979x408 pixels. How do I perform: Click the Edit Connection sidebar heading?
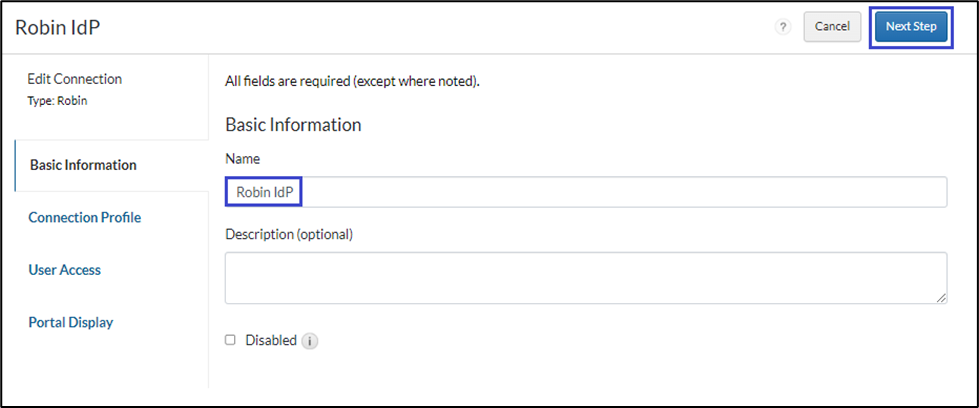coord(74,79)
